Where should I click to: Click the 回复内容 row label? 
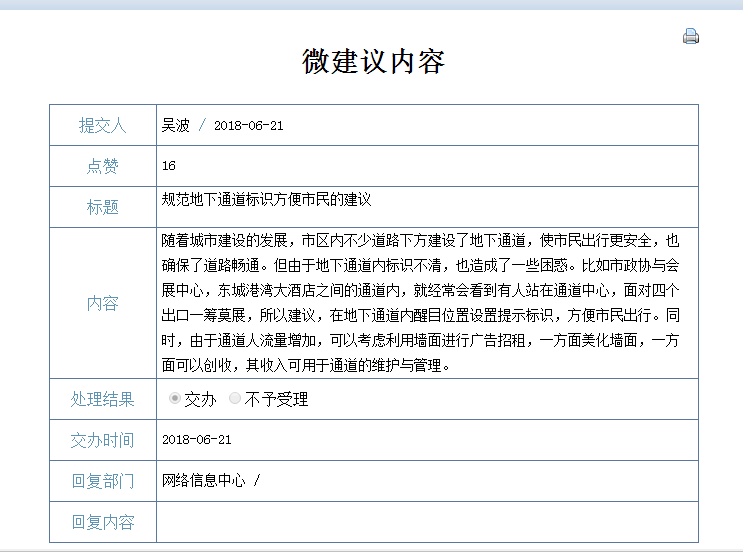point(102,522)
